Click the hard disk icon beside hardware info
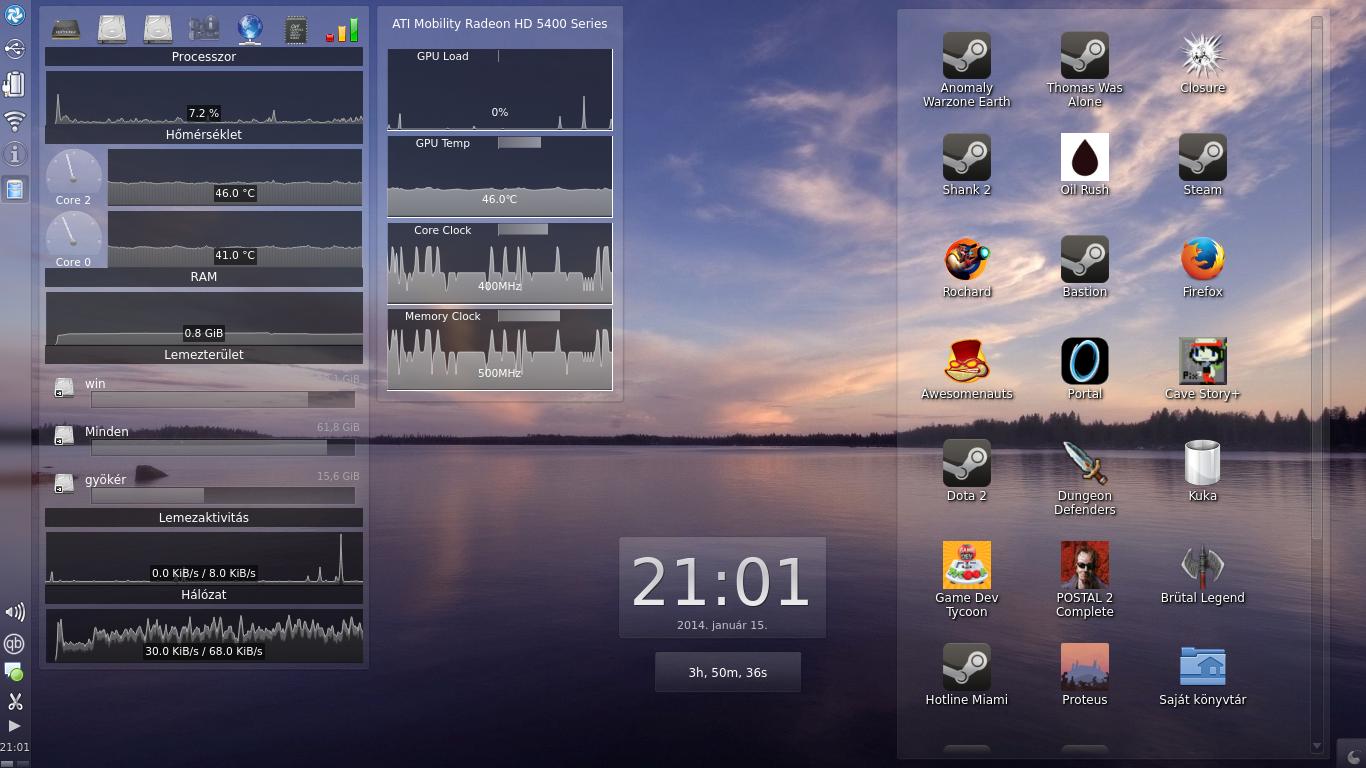The image size is (1366, 768). click(158, 29)
